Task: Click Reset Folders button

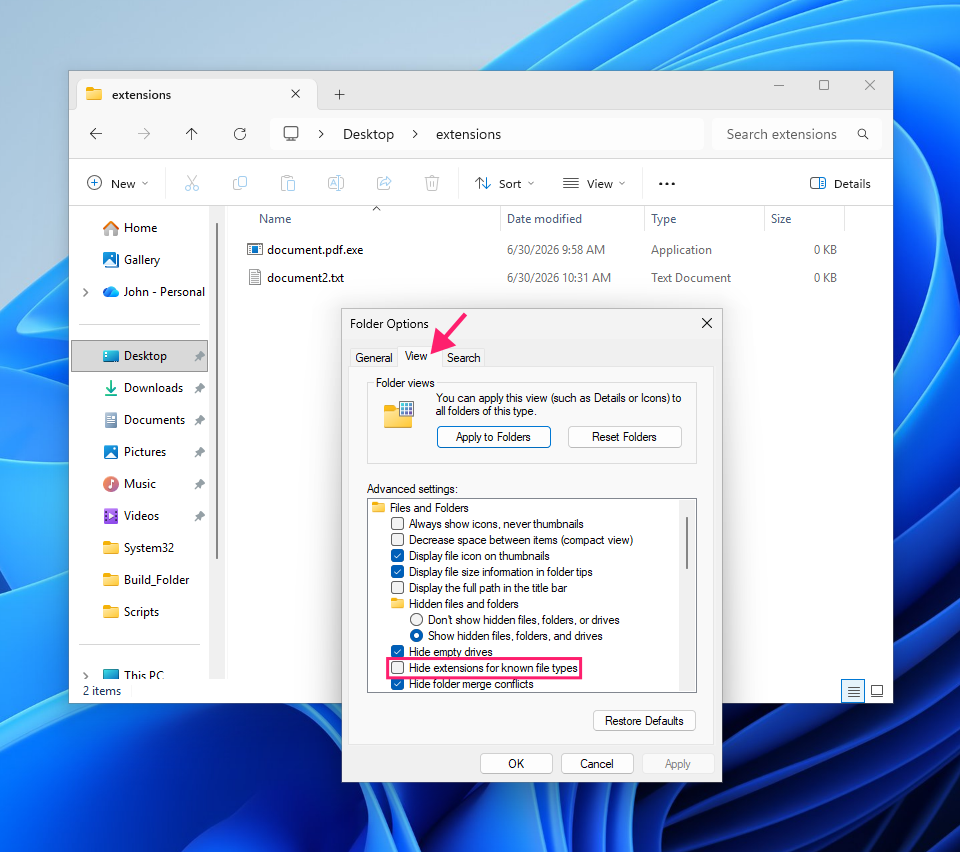Action: 624,437
